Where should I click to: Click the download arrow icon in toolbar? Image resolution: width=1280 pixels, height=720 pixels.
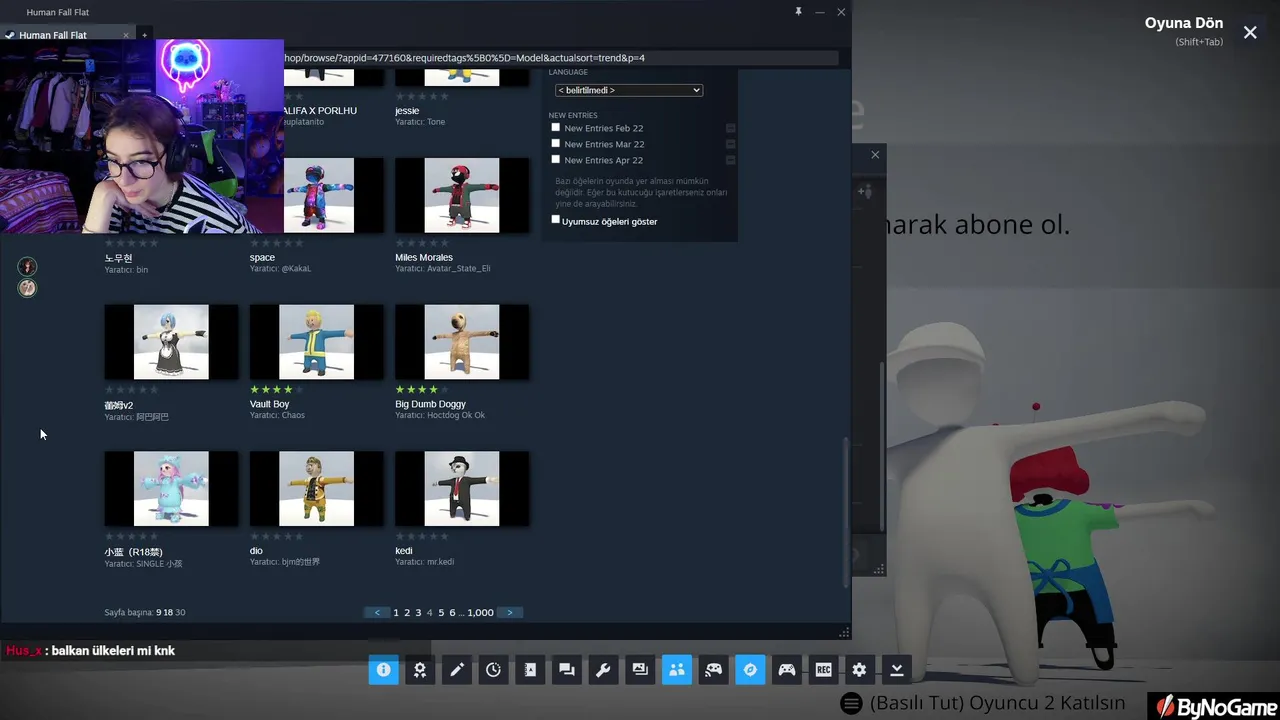point(897,670)
